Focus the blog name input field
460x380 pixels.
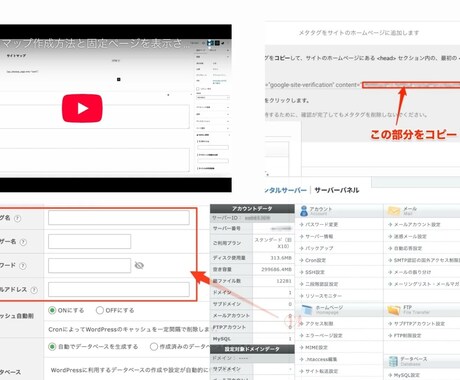point(119,218)
